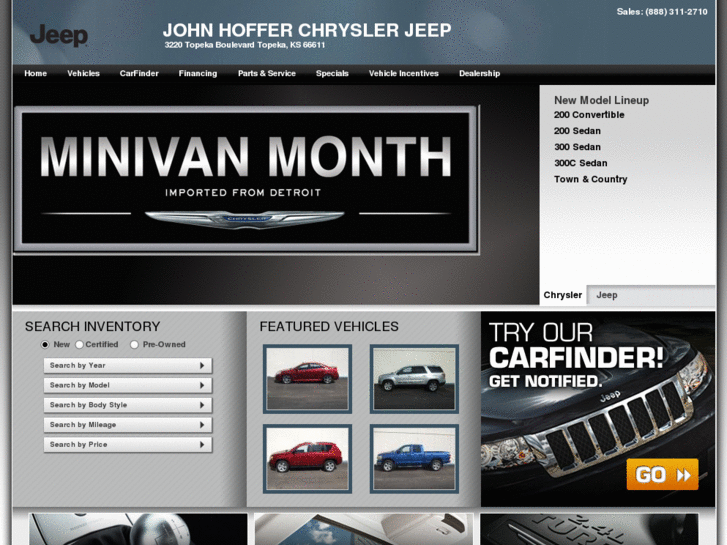The height and width of the screenshot is (545, 727).
Task: Click the sales phone number (888) 311-2710
Action: click(x=676, y=12)
